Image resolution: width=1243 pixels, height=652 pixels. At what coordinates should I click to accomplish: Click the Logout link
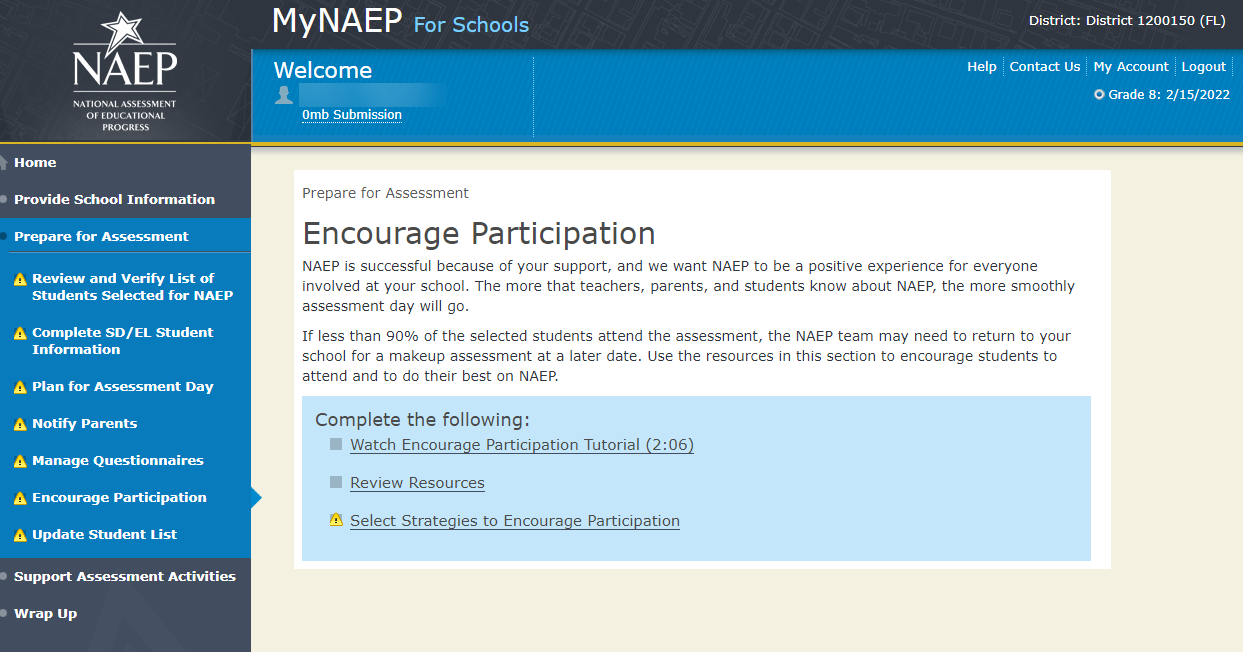(x=1203, y=67)
